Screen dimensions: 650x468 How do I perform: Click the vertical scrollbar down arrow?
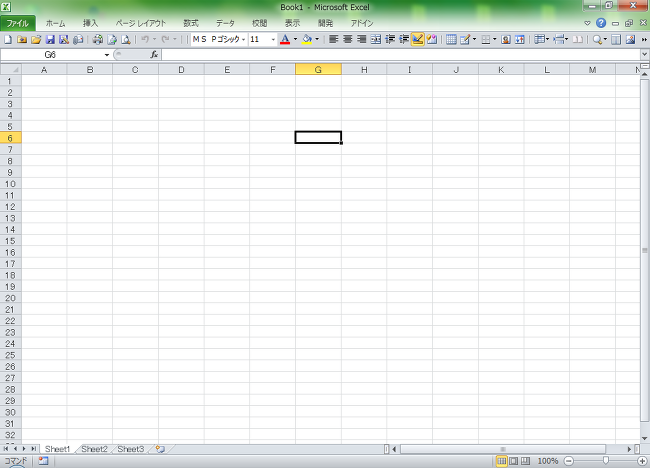coord(645,438)
